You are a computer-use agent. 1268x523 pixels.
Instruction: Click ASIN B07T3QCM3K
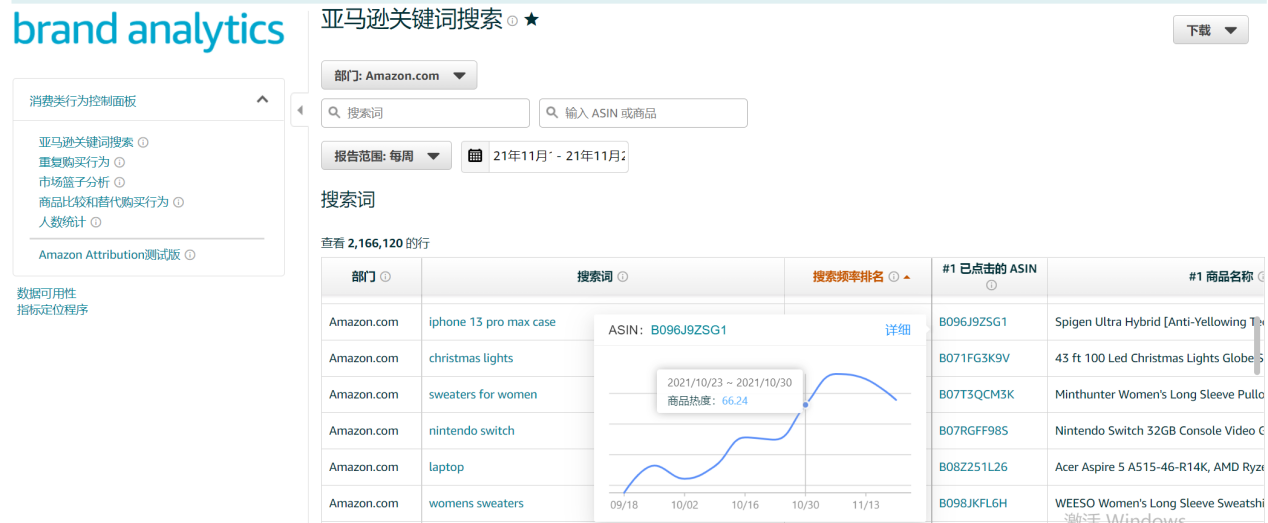(x=976, y=394)
